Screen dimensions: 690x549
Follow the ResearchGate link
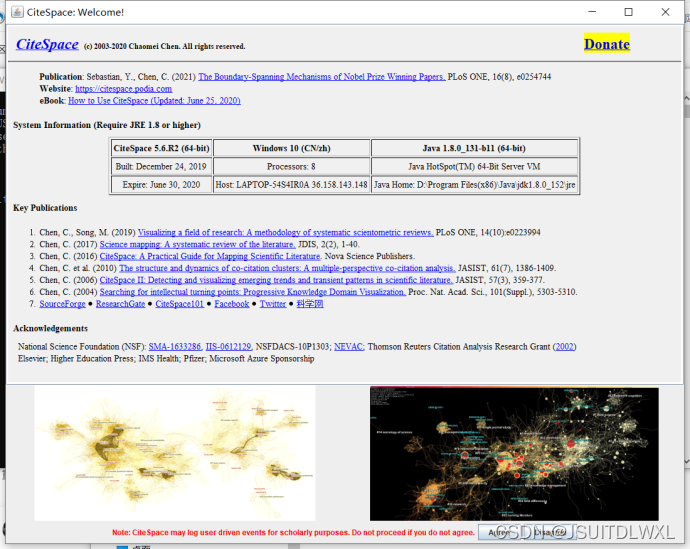(x=120, y=304)
